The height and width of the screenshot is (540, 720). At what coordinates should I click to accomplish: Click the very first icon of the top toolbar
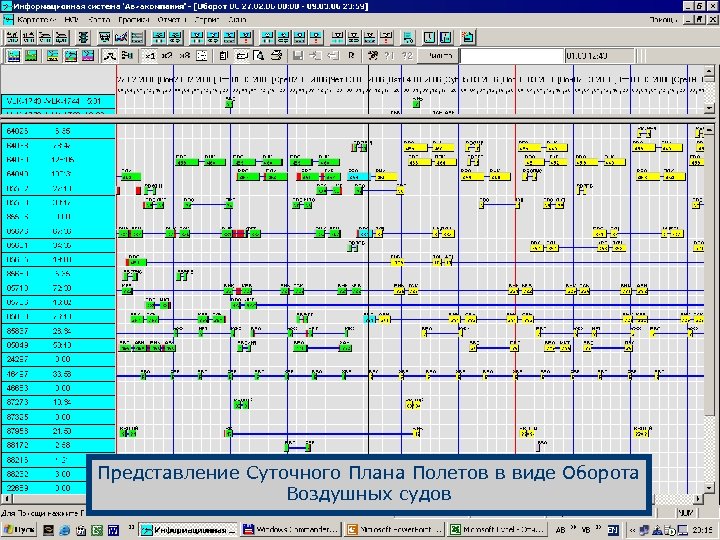[13, 37]
